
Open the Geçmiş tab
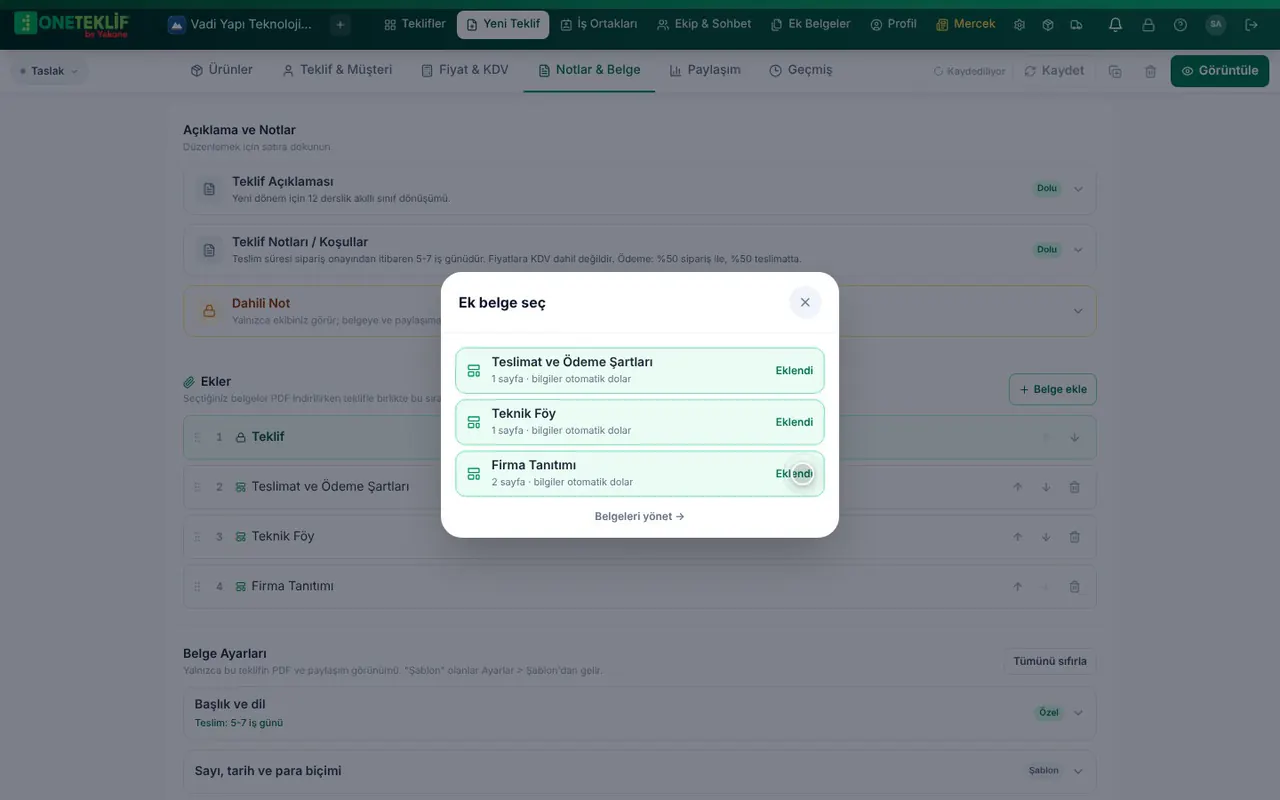(x=800, y=70)
